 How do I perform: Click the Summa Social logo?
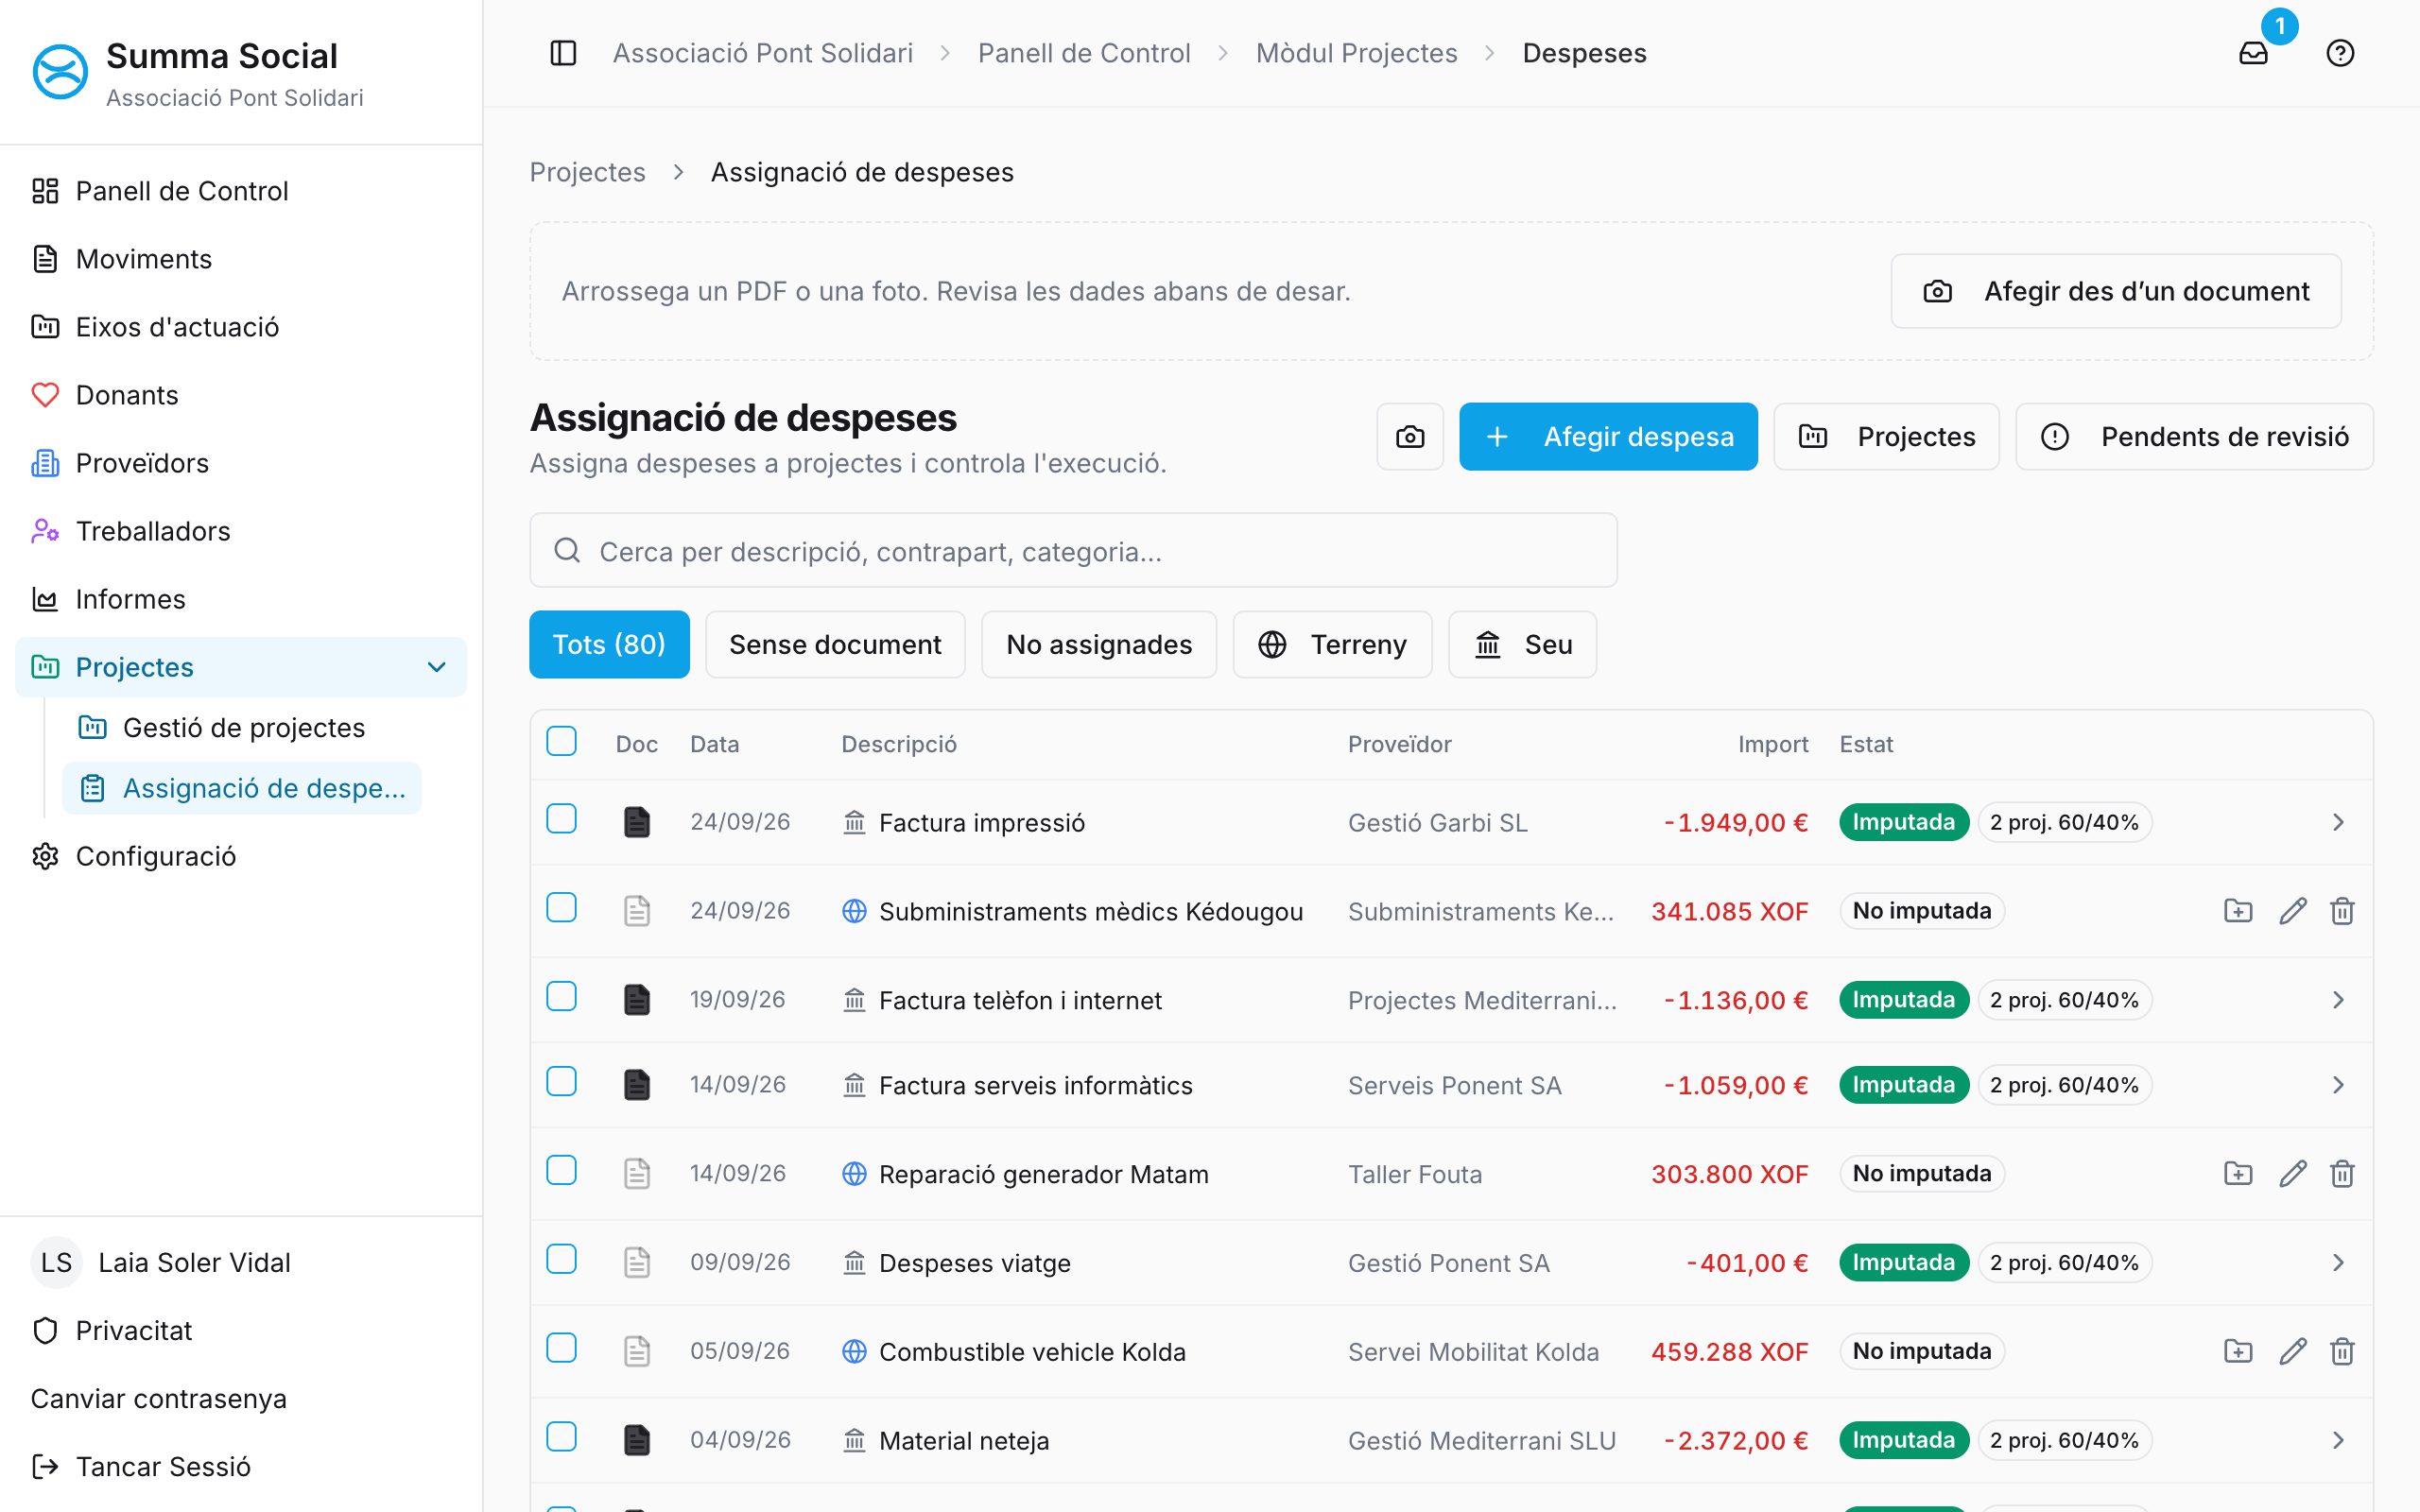pos(60,72)
